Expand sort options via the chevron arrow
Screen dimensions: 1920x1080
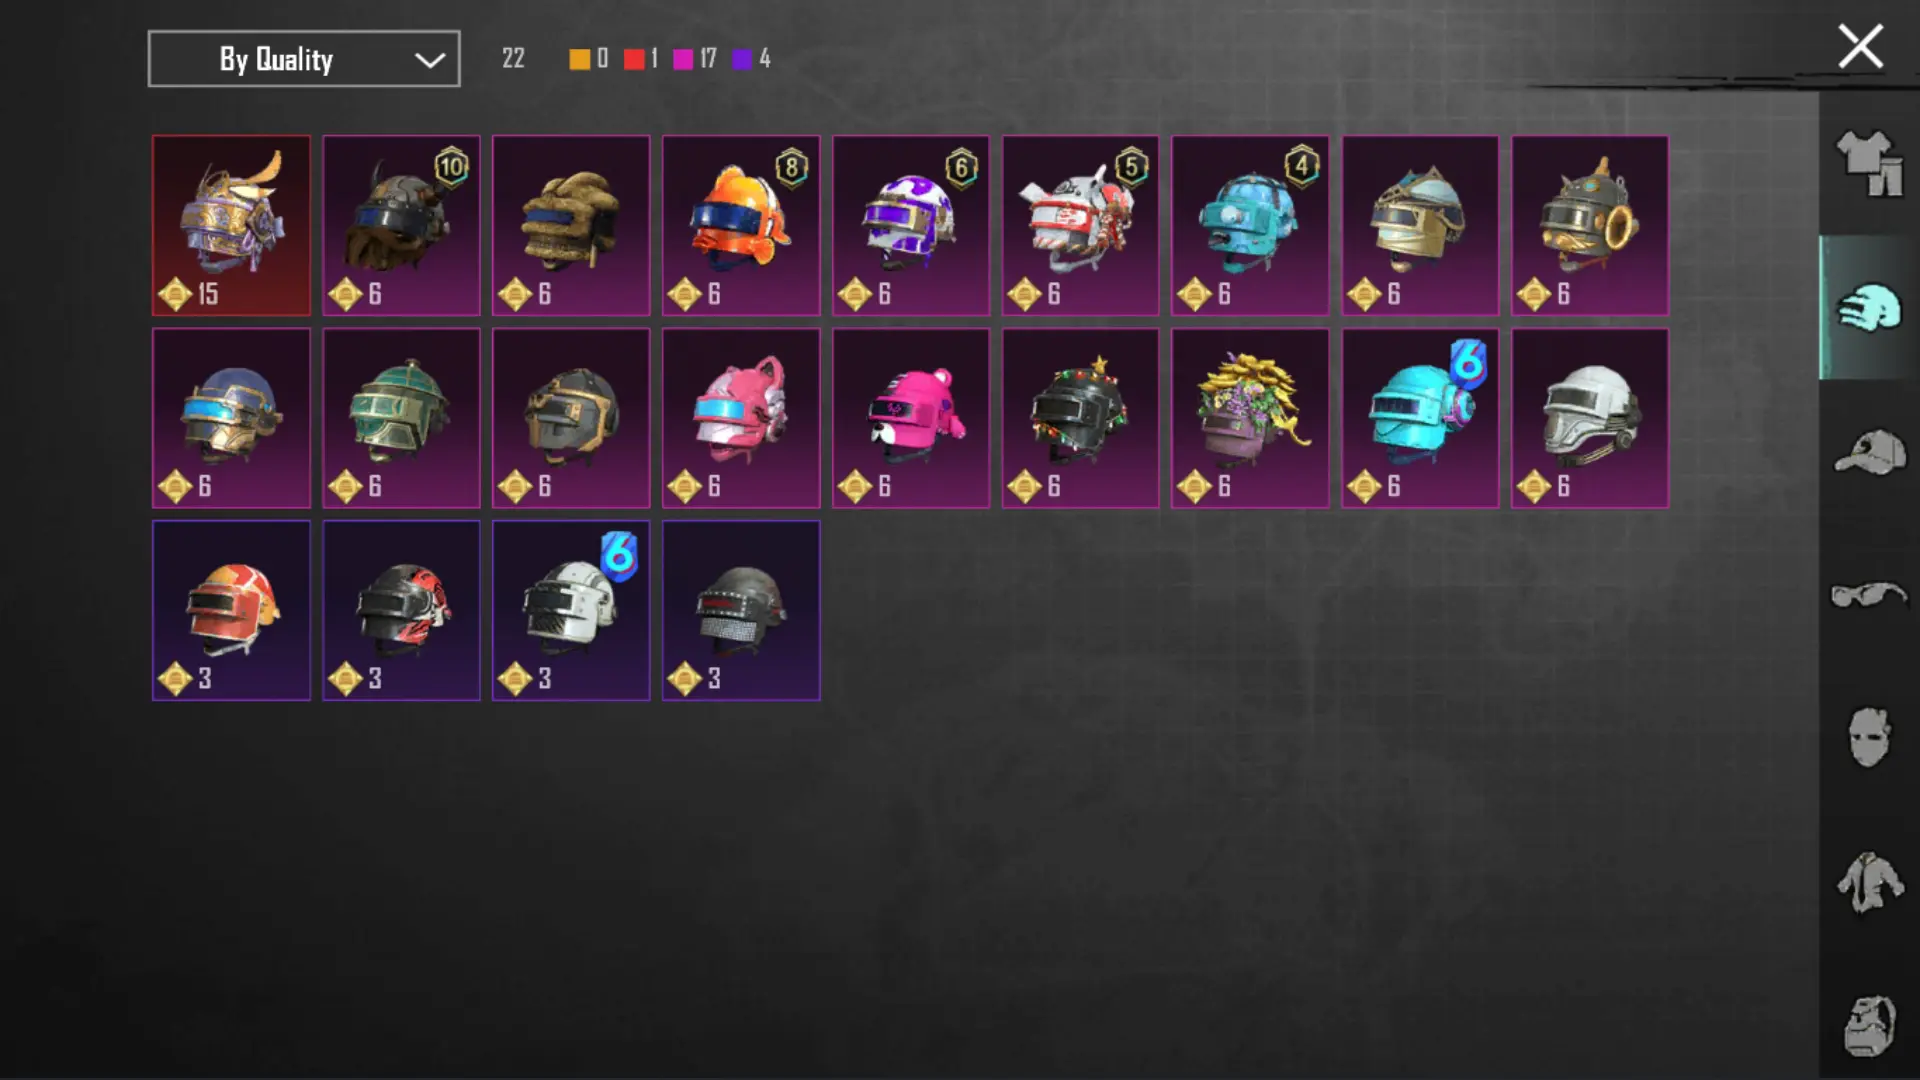pos(430,60)
